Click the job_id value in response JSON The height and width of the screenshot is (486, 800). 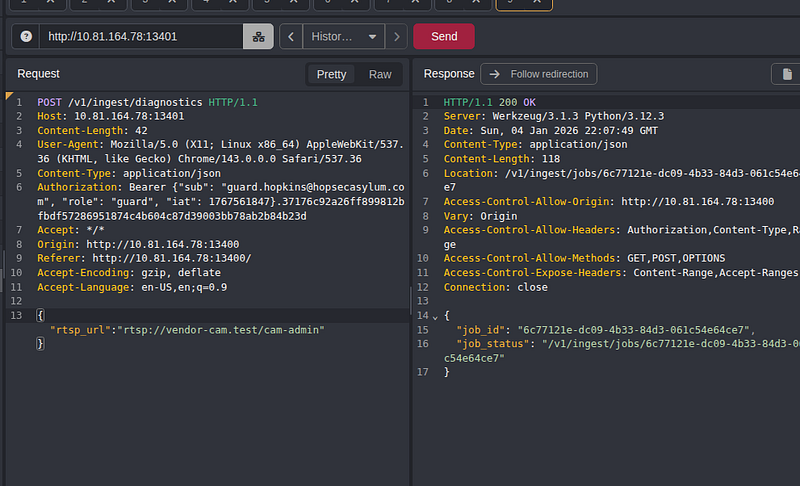(x=636, y=330)
